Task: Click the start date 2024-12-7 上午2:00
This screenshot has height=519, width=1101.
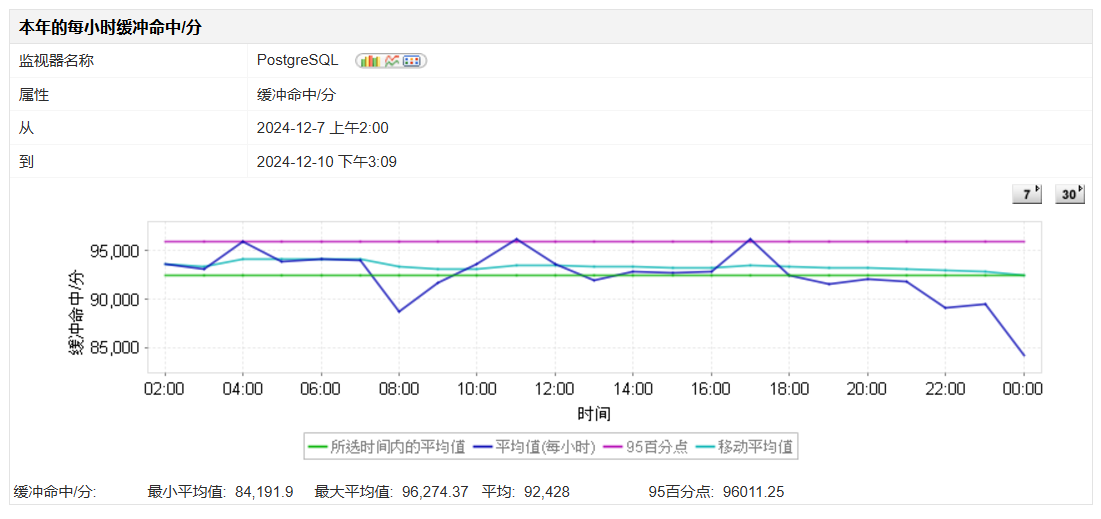Action: tap(322, 128)
